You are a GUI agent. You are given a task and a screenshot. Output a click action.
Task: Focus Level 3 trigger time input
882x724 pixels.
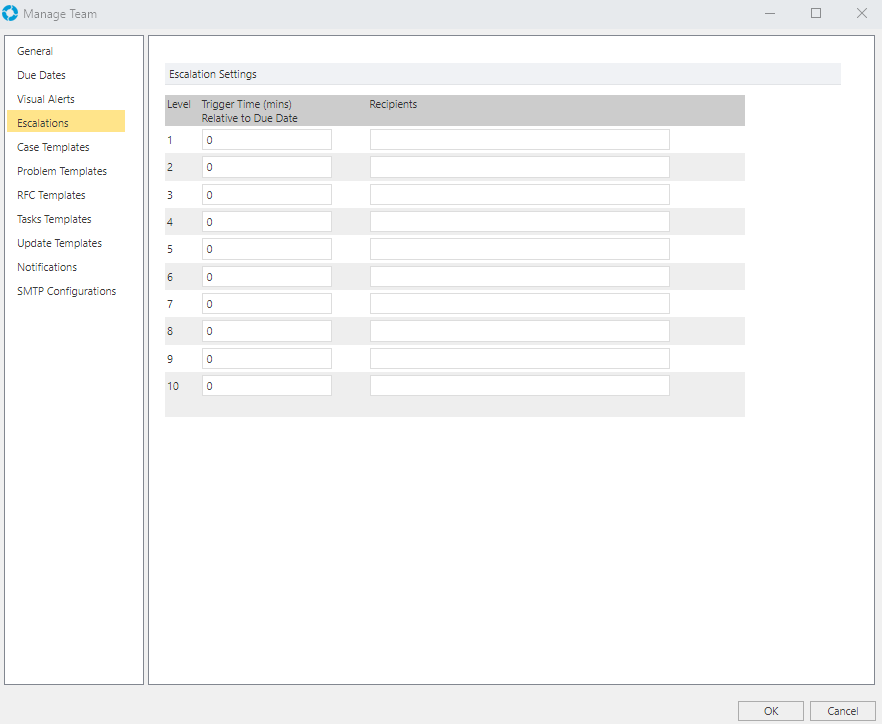click(x=266, y=195)
